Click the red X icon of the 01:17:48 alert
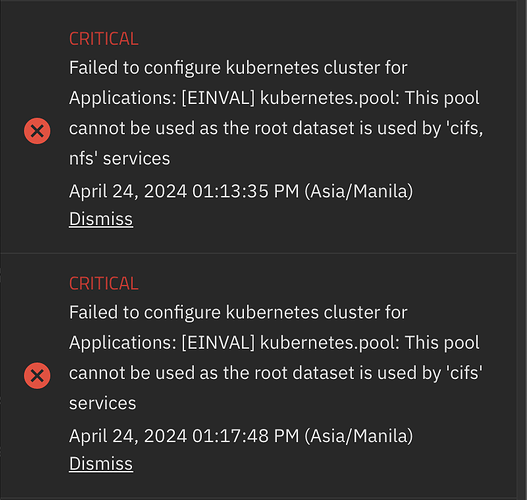Screen dimensions: 527x500 [x=37, y=375]
